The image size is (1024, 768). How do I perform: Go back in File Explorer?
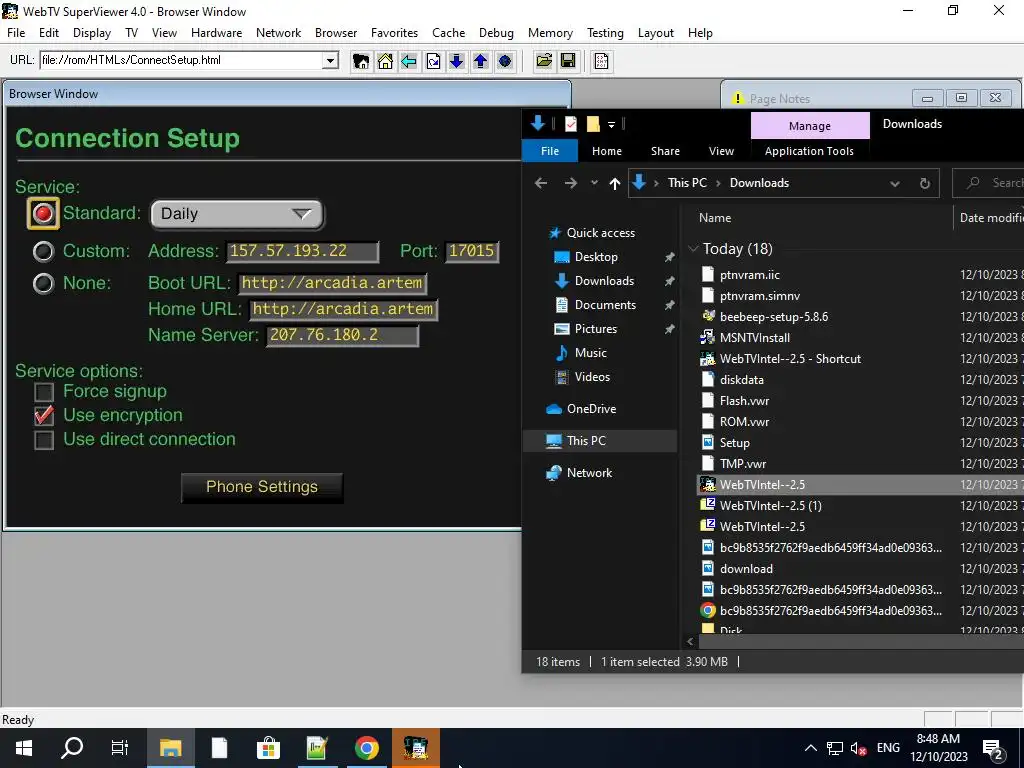point(541,184)
